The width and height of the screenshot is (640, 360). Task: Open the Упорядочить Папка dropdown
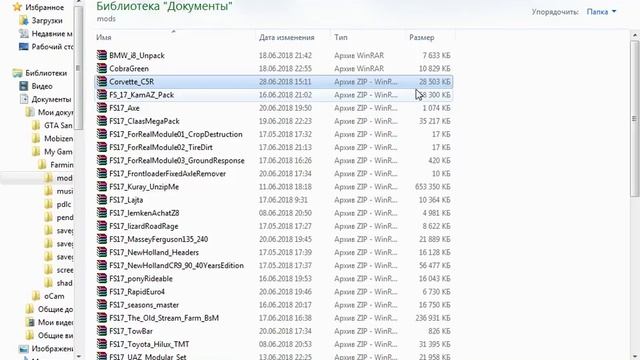601,12
